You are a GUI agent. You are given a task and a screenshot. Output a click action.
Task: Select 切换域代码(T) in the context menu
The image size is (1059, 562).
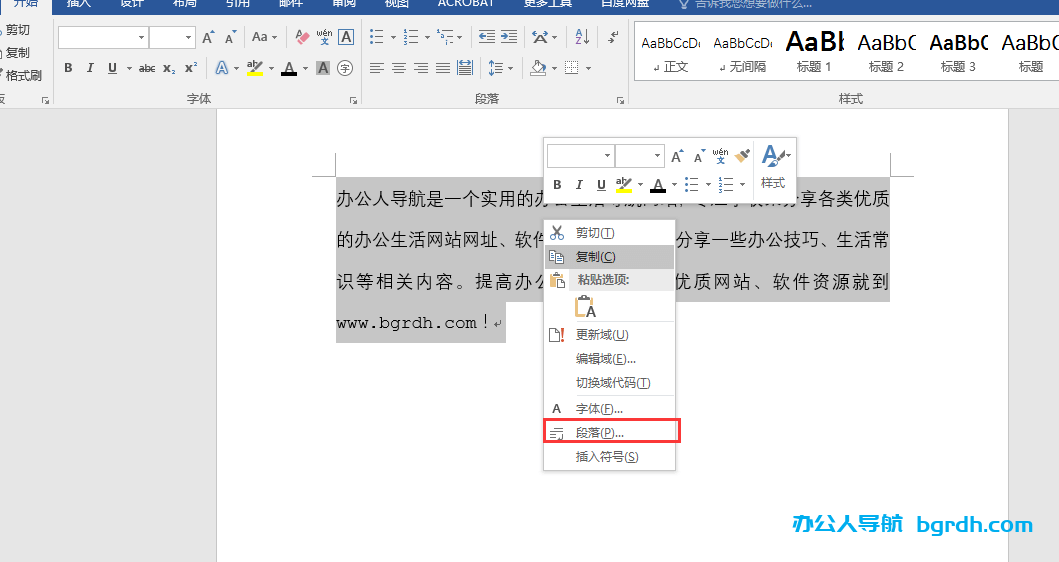click(x=610, y=383)
